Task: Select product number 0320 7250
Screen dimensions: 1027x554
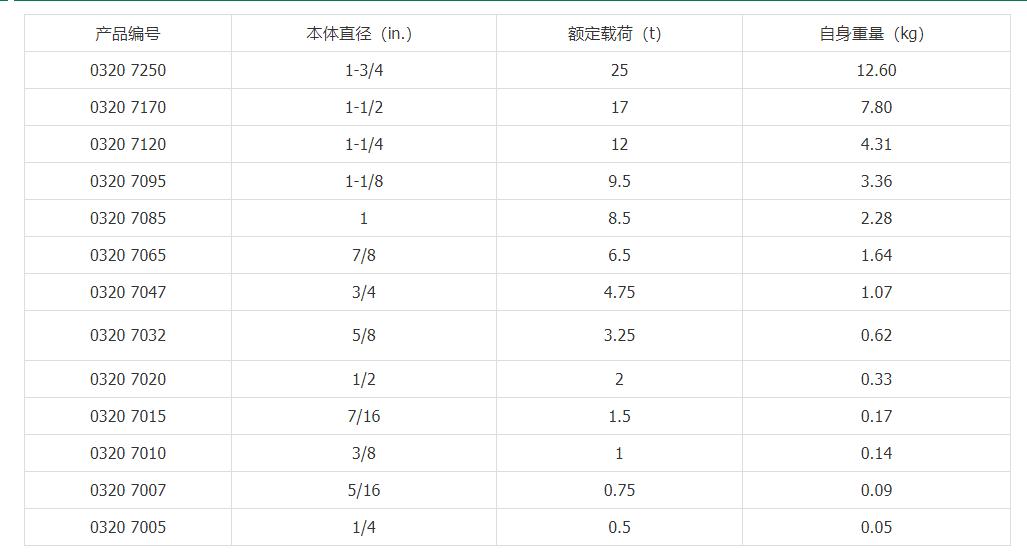Action: pos(128,70)
